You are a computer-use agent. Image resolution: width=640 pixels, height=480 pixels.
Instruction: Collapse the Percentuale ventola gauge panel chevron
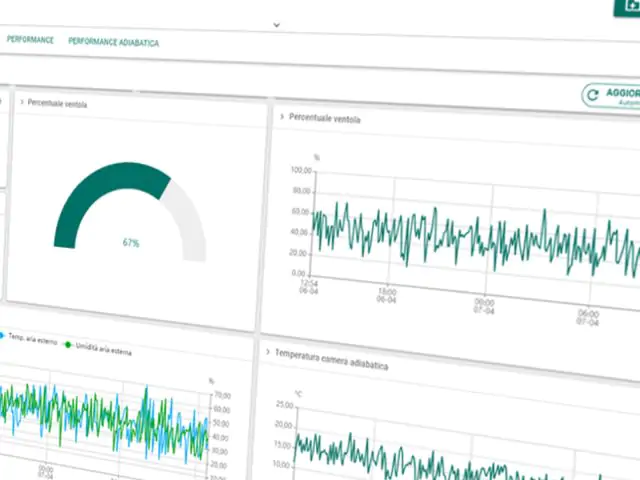(x=20, y=102)
